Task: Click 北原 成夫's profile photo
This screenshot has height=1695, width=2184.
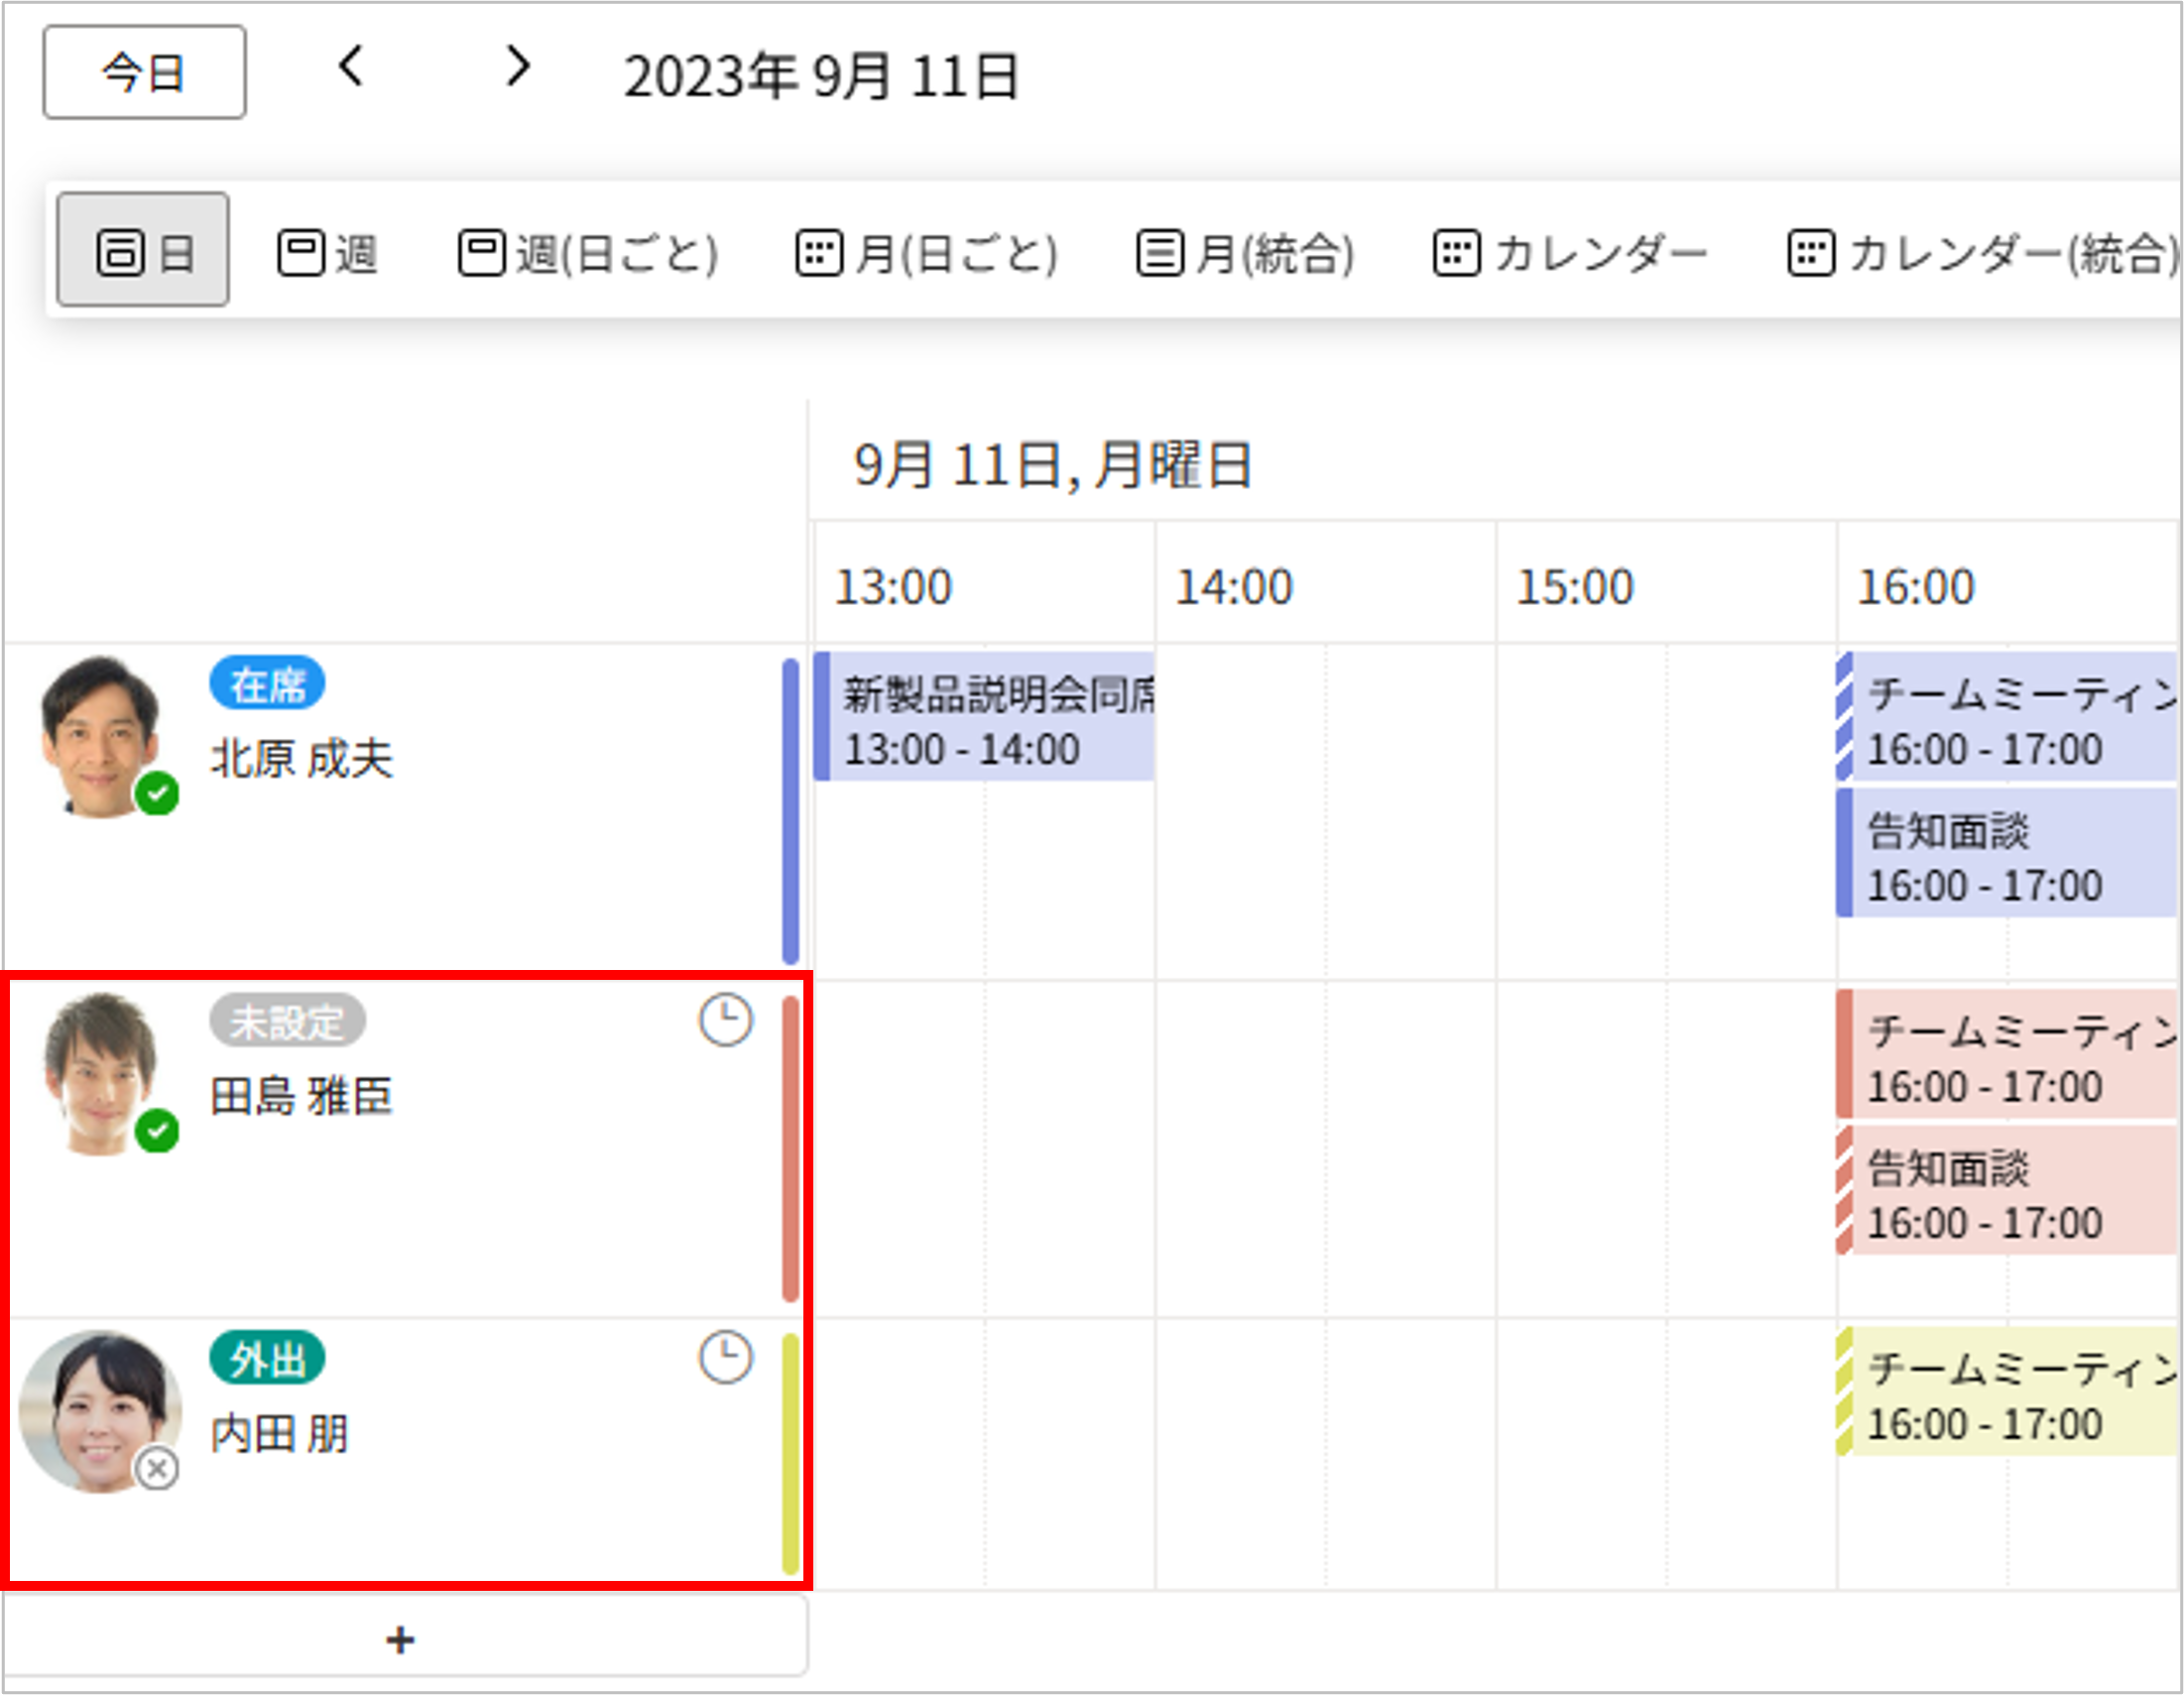Action: pos(100,735)
